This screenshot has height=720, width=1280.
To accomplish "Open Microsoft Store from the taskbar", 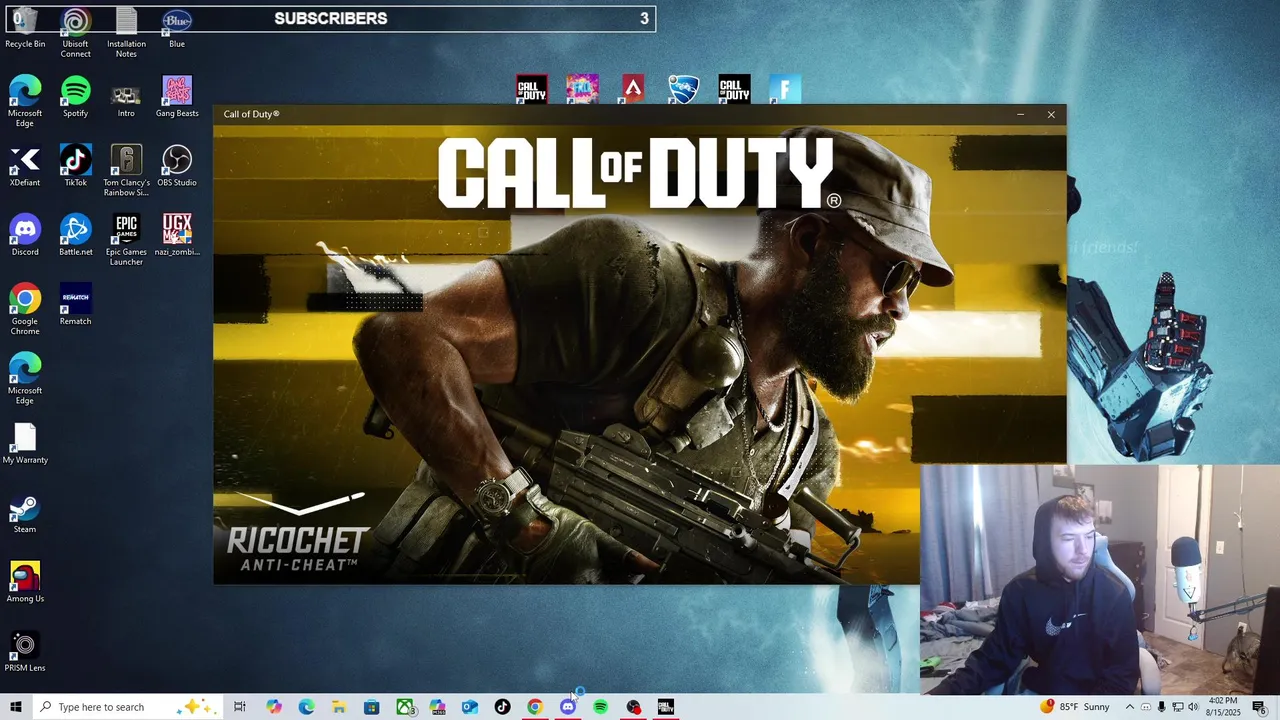I will tap(371, 707).
